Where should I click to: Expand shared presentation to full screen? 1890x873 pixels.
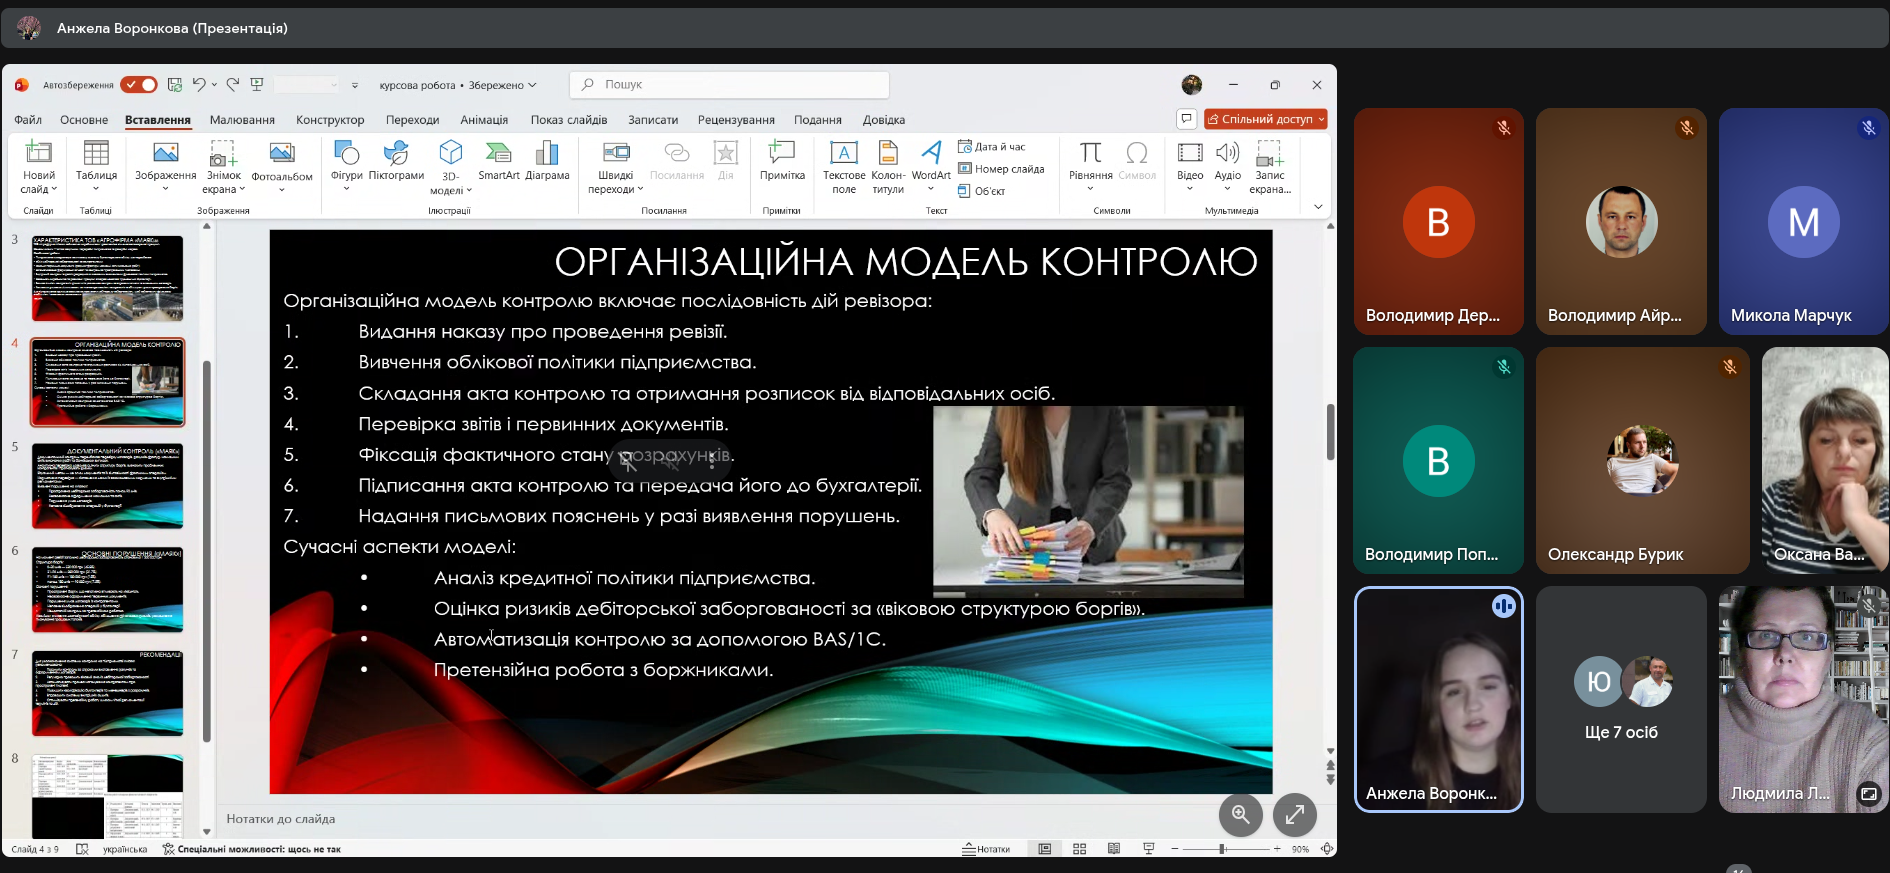1294,815
